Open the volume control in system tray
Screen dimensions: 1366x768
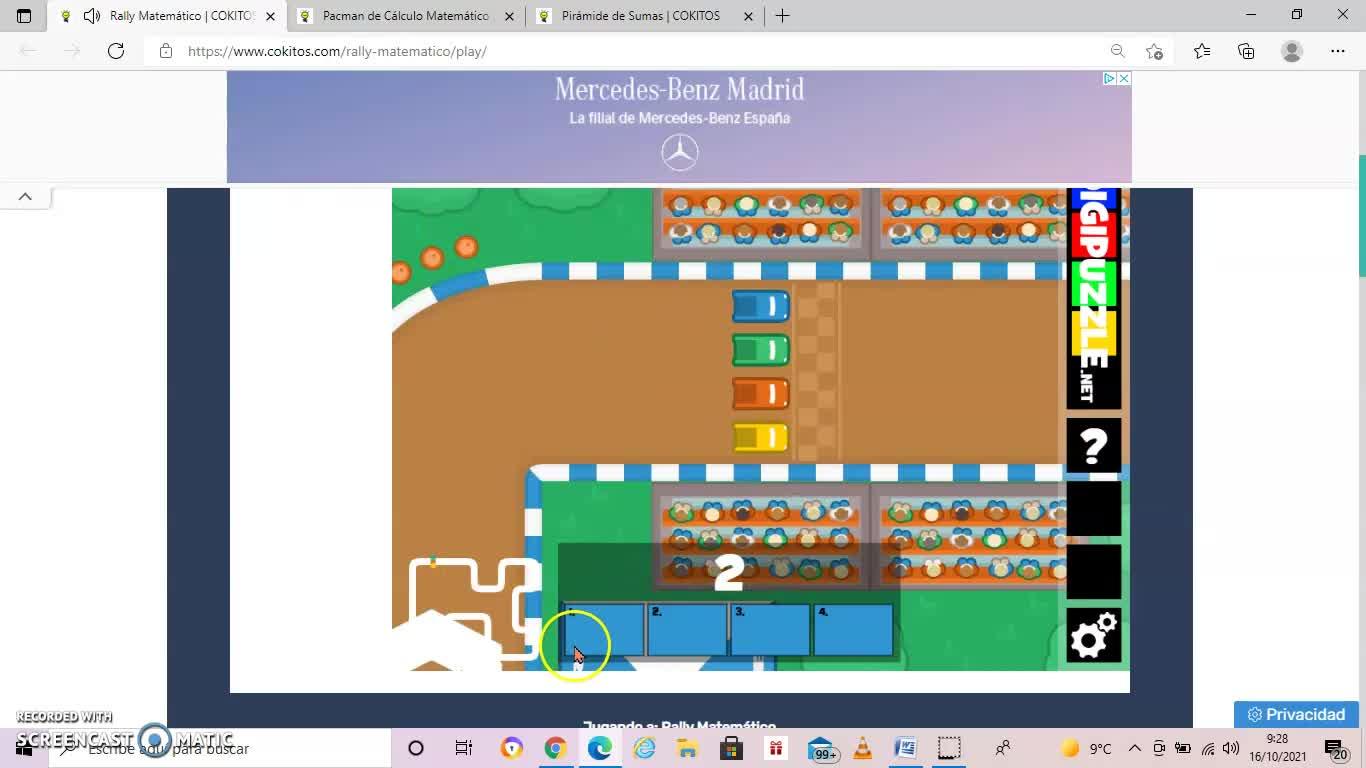pos(1231,748)
